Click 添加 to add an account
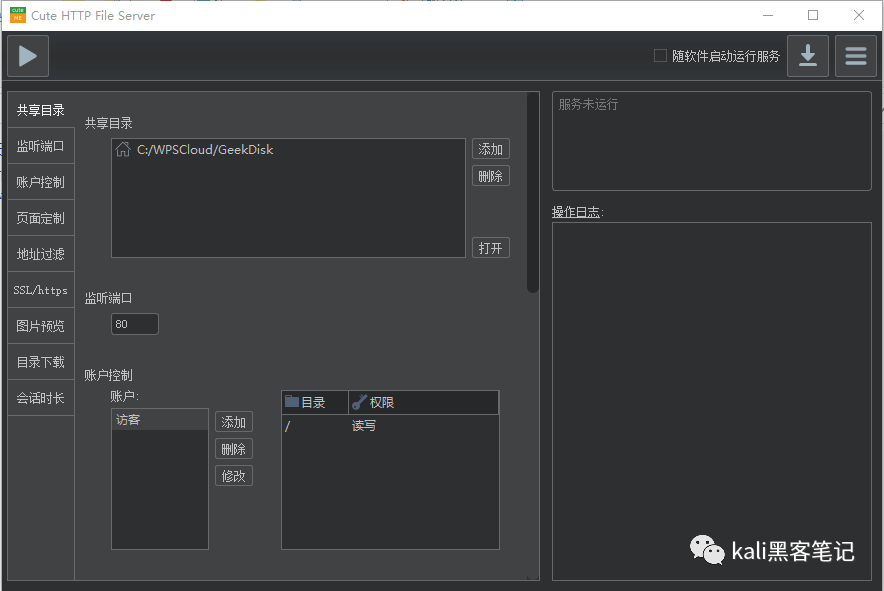The width and height of the screenshot is (884, 591). (233, 422)
